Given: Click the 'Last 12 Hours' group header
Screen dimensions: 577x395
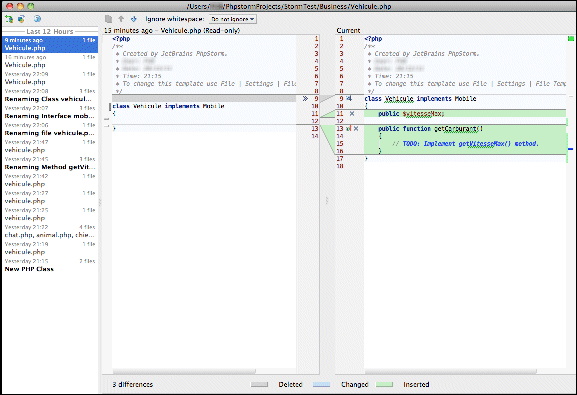Looking at the screenshot, I should click(x=50, y=32).
